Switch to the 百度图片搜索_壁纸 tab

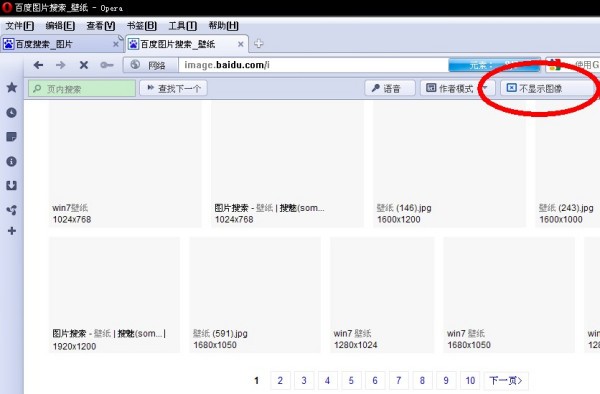187,44
